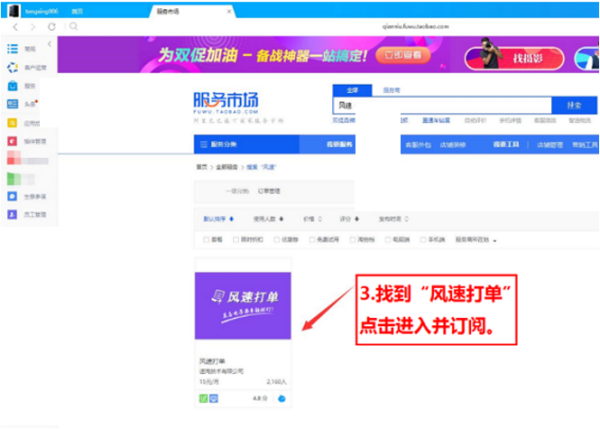Sort results by 价格

point(313,219)
